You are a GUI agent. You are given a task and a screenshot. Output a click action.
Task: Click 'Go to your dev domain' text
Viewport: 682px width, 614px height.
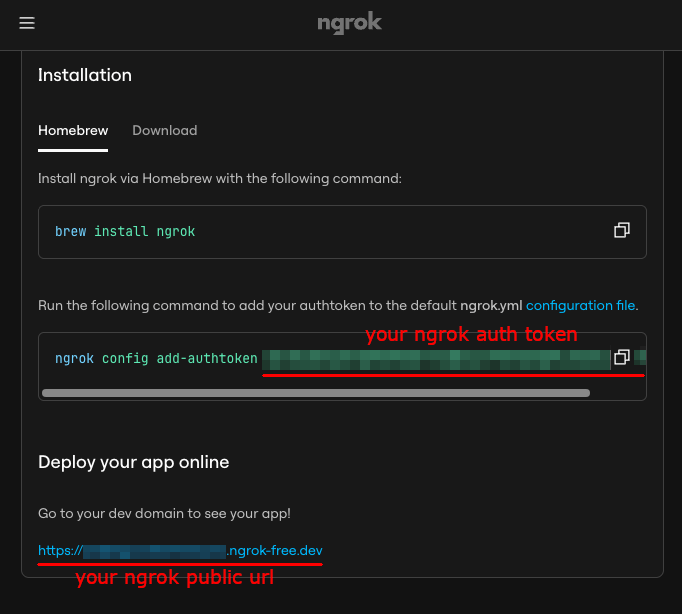(164, 514)
